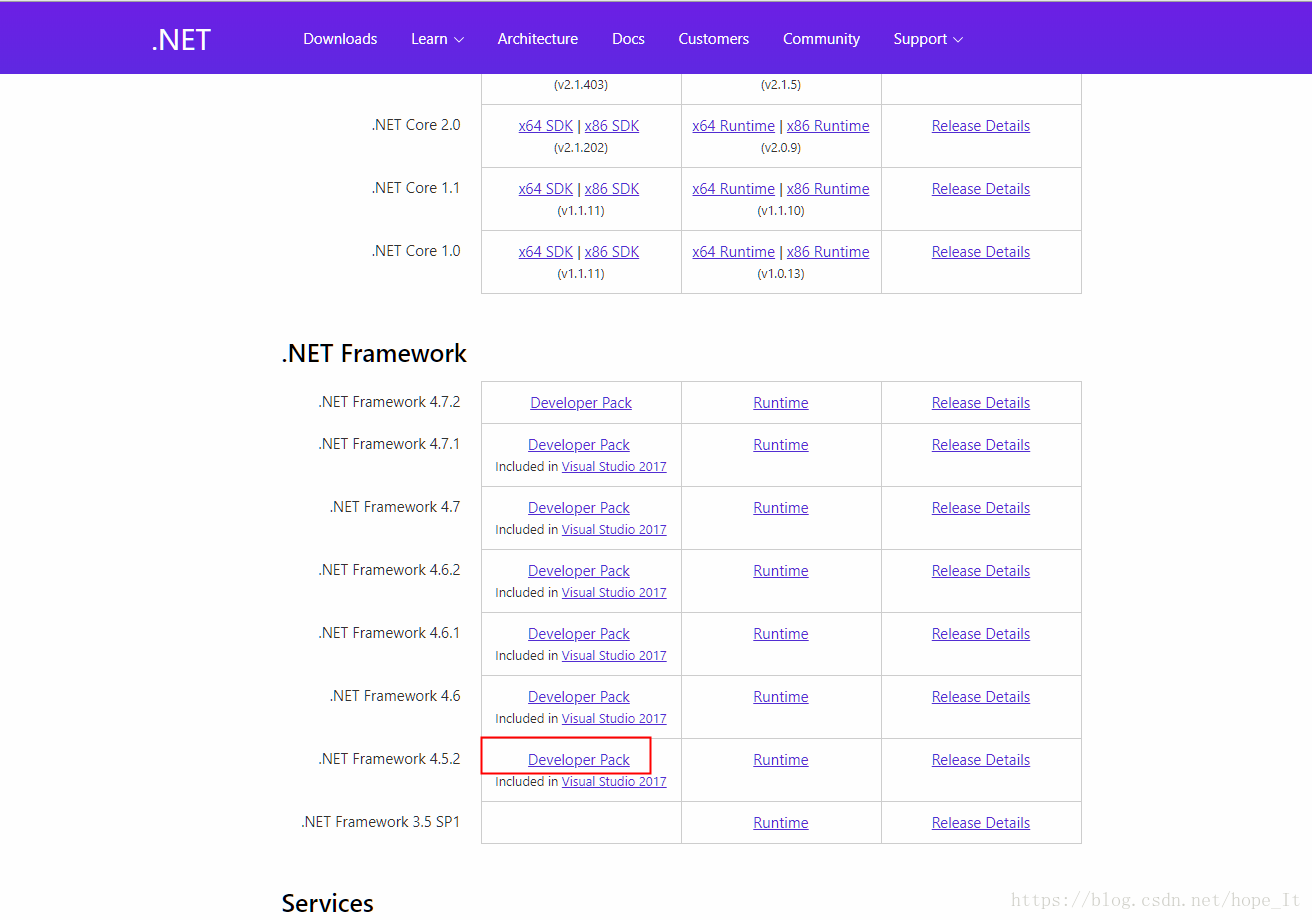Screen dimensions: 1312x920
Task: Download .NET Framework 4.7.2 Developer Pack
Action: [581, 403]
